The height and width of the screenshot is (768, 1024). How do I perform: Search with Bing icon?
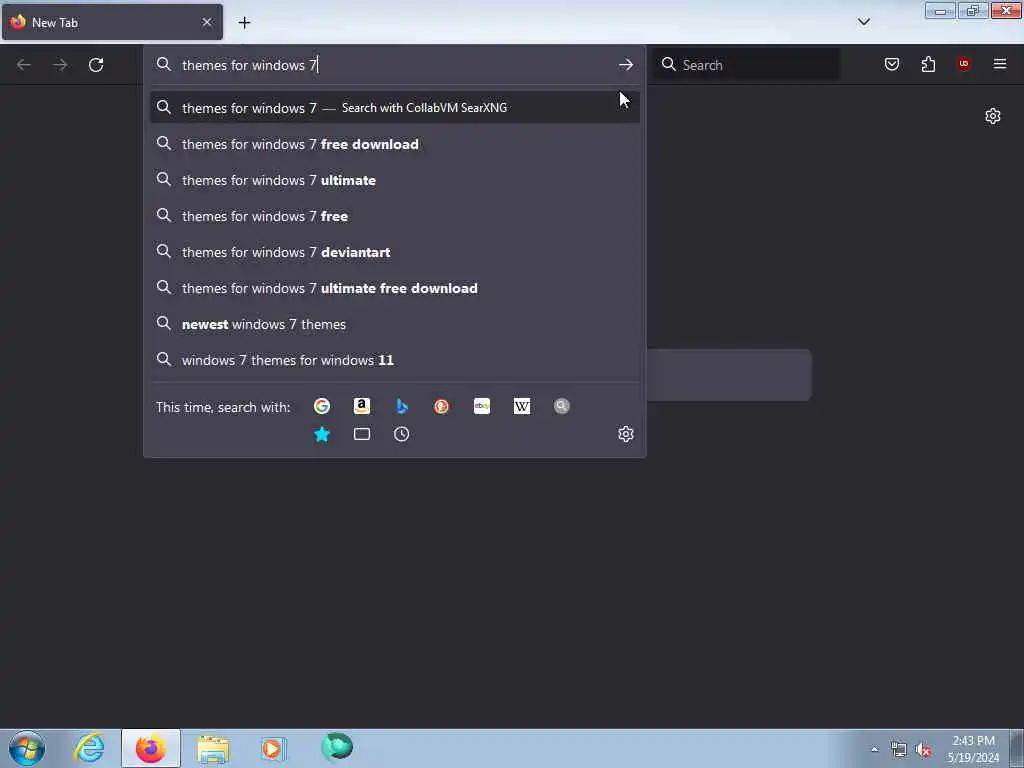402,406
